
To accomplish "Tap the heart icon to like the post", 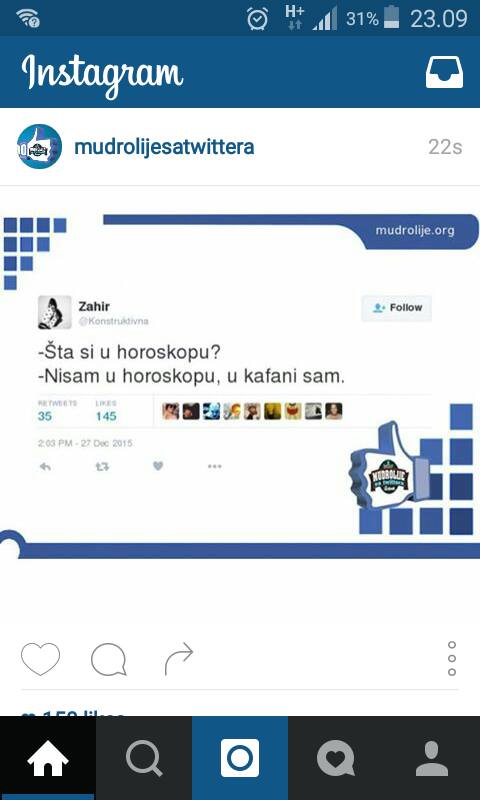I will (x=40, y=659).
